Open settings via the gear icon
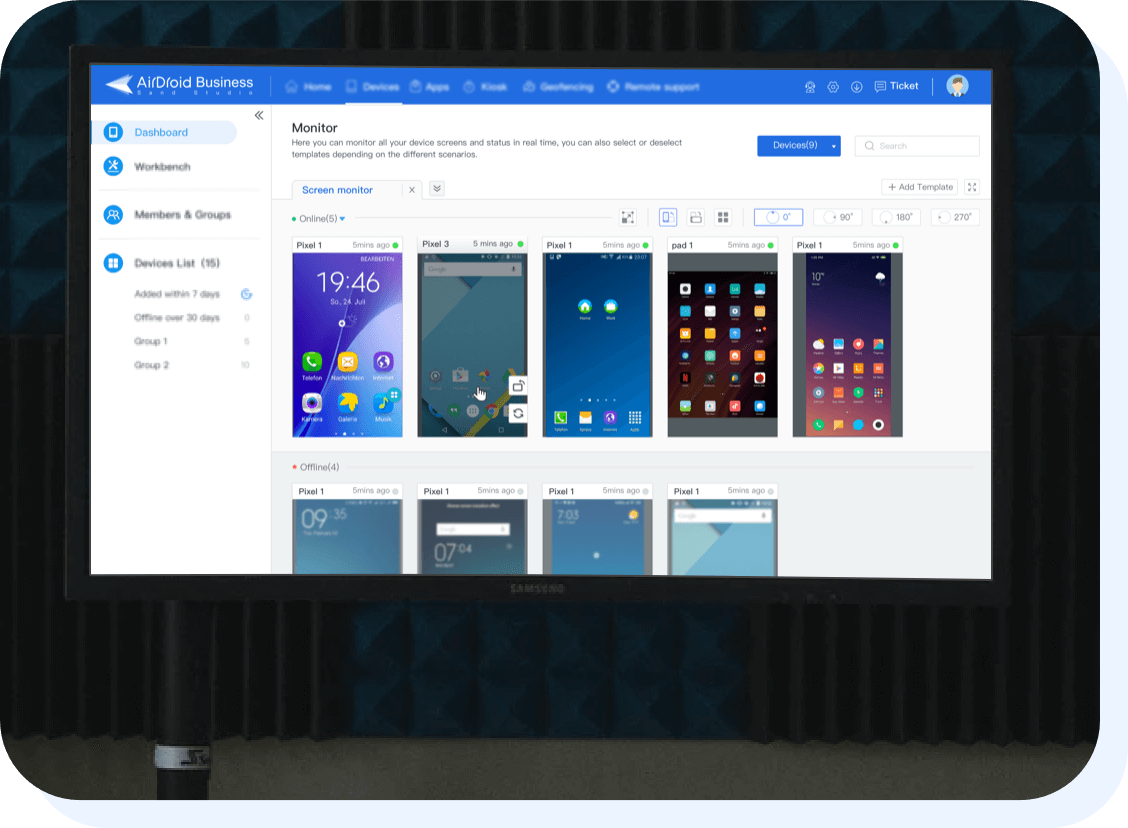Screen dimensions: 1128x828 click(833, 87)
